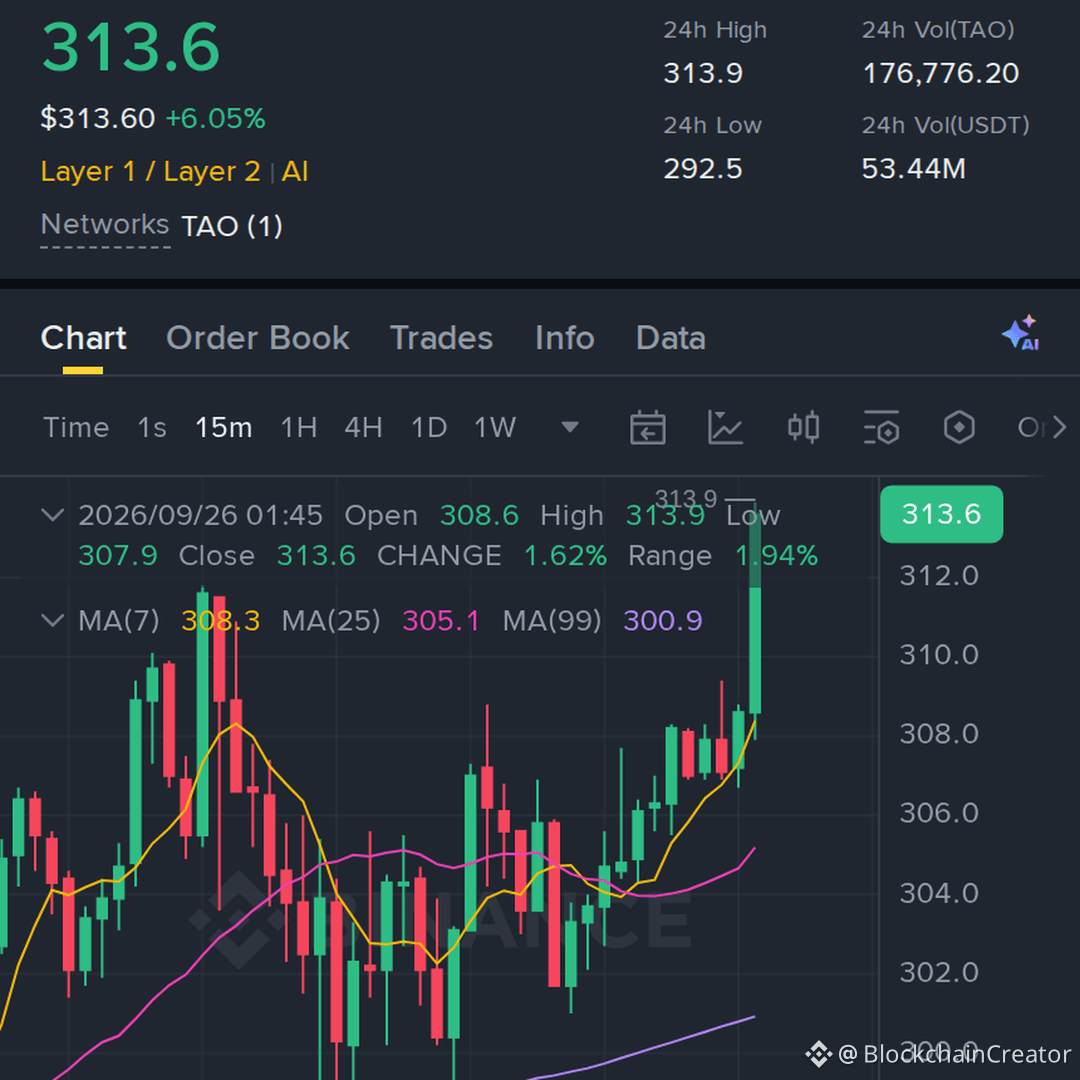Open the AI category tag link
The width and height of the screenshot is (1080, 1080).
coord(295,172)
